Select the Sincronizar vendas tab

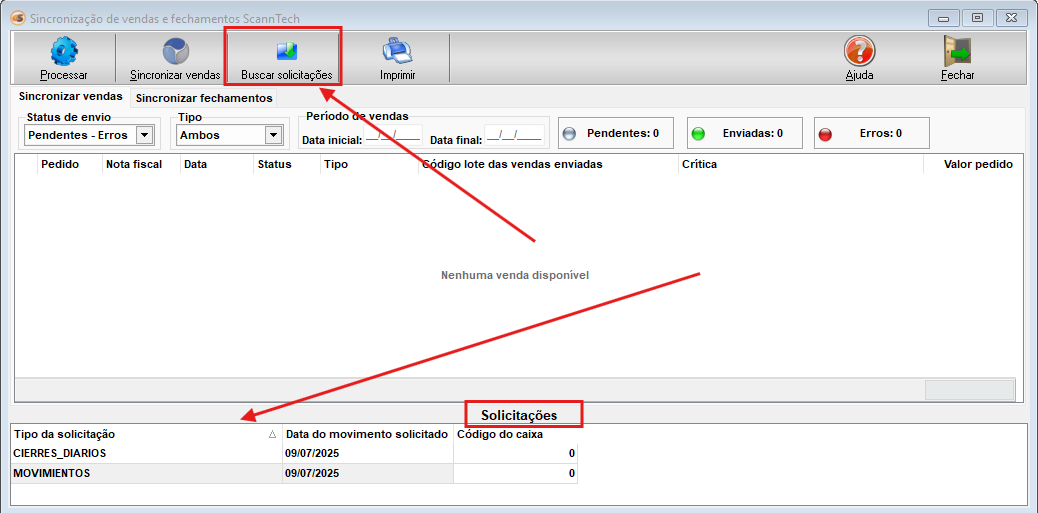(x=70, y=97)
